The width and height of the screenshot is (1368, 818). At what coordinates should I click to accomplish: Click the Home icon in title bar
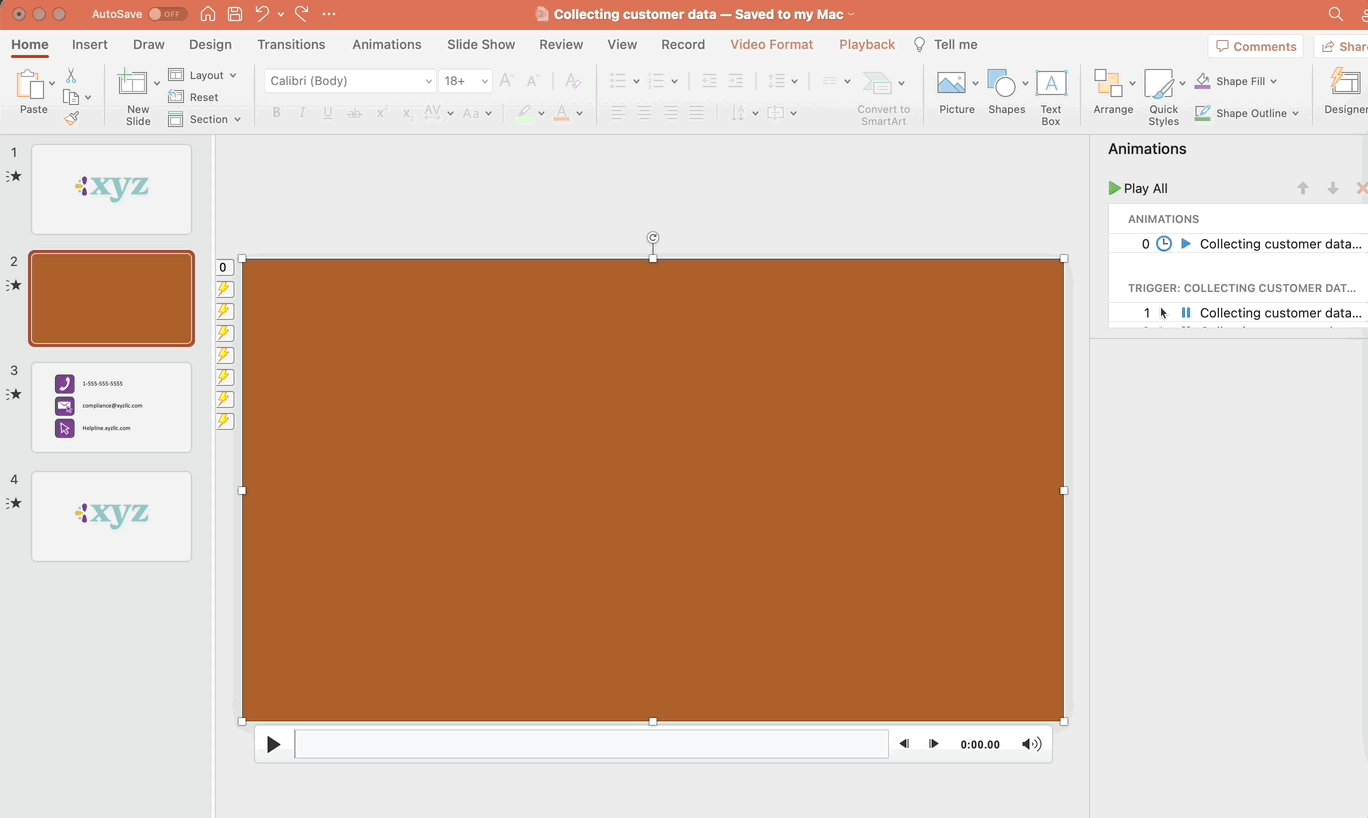pyautogui.click(x=208, y=14)
